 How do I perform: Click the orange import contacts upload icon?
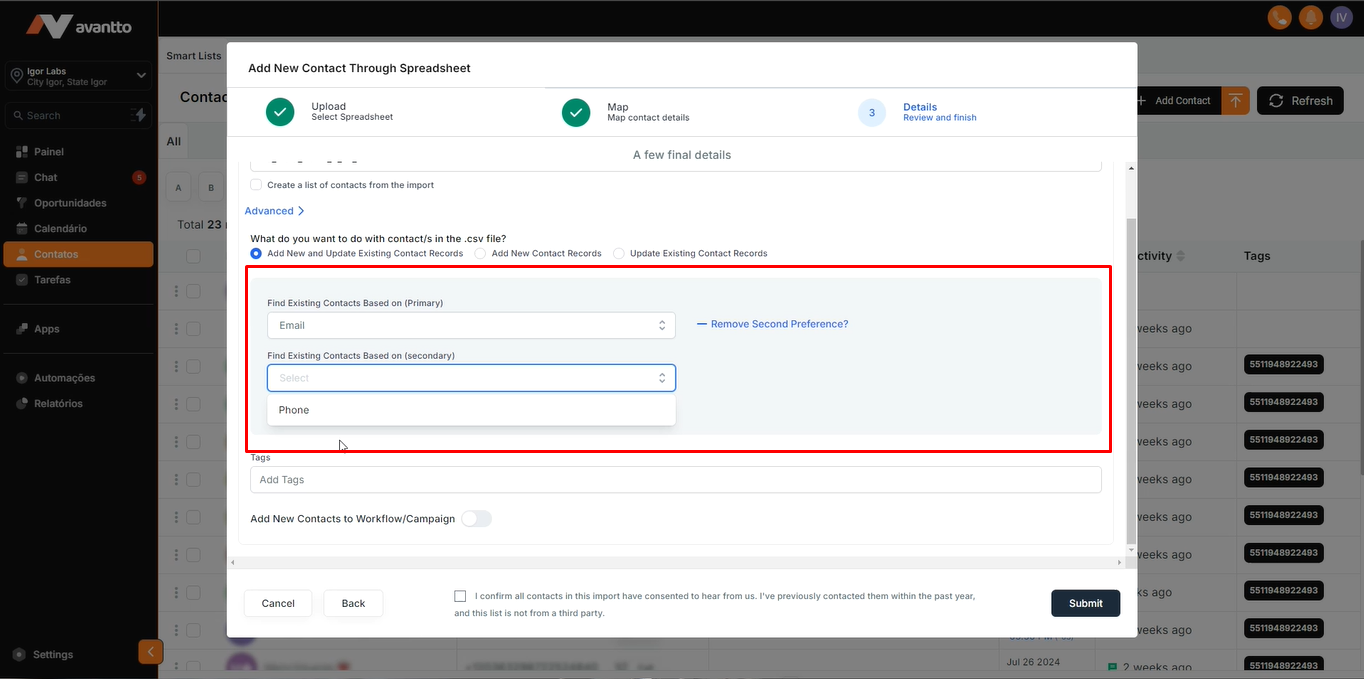pos(1236,101)
